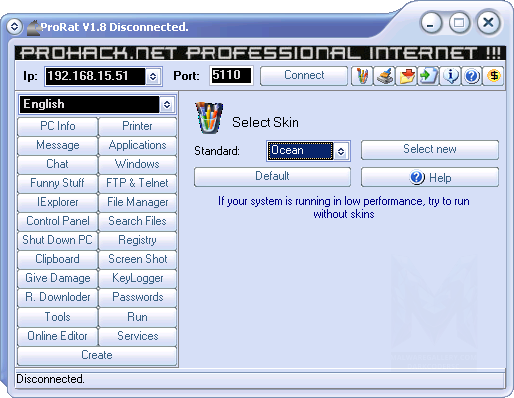Select the File Manager button

137,202
